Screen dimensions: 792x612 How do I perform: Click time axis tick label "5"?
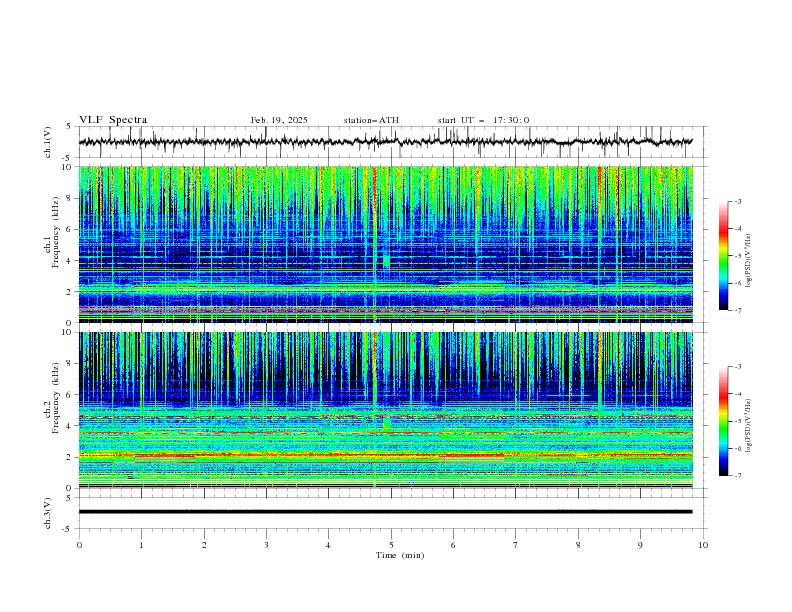click(x=391, y=545)
